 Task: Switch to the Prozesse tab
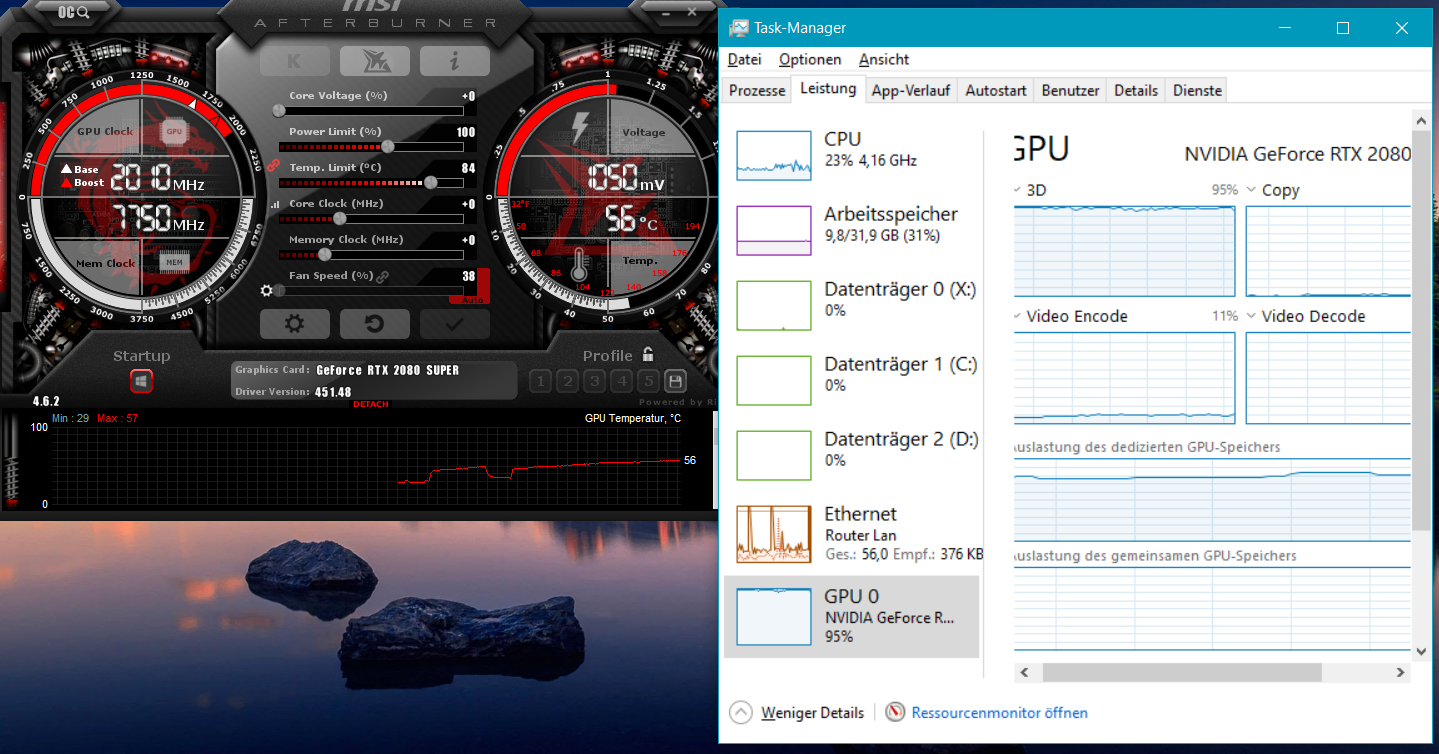[x=757, y=90]
